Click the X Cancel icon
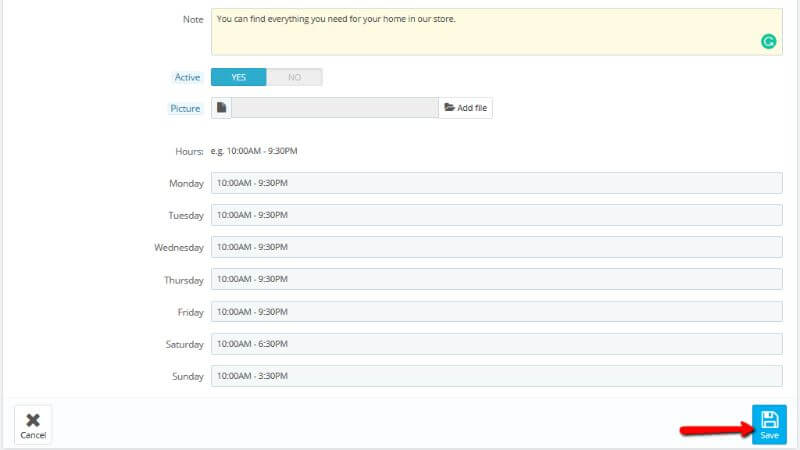 (x=33, y=420)
